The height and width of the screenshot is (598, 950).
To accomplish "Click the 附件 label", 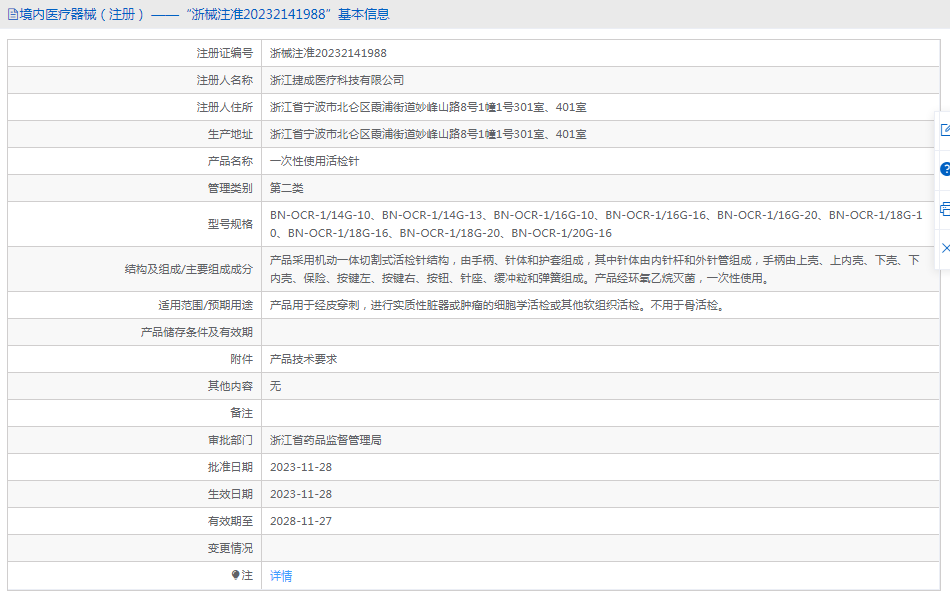I will click(x=241, y=359).
